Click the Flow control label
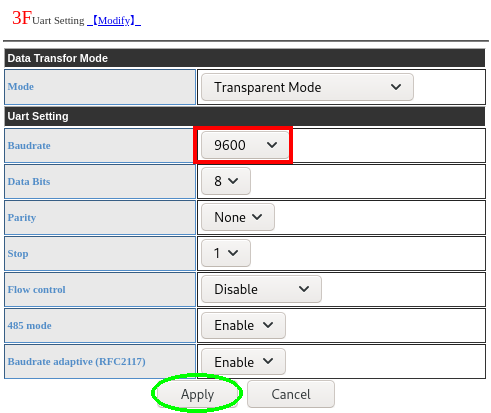 (37, 290)
